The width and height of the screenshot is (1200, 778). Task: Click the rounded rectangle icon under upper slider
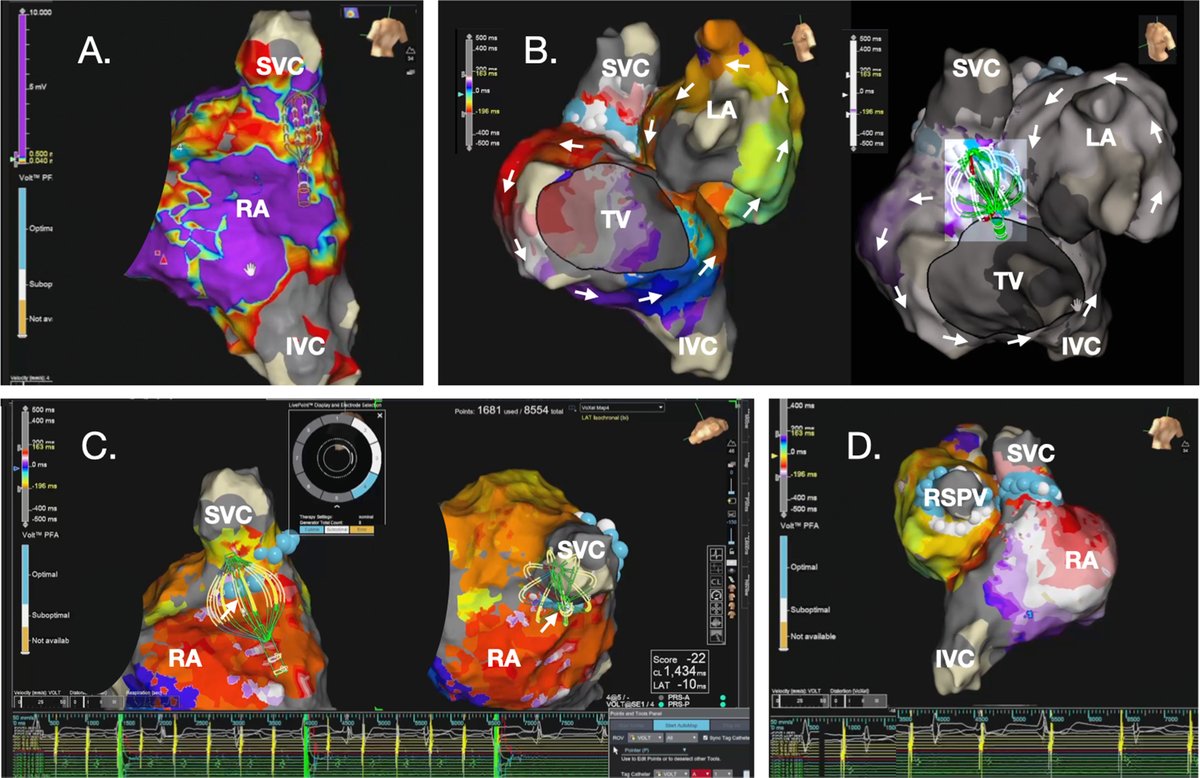pos(732,500)
